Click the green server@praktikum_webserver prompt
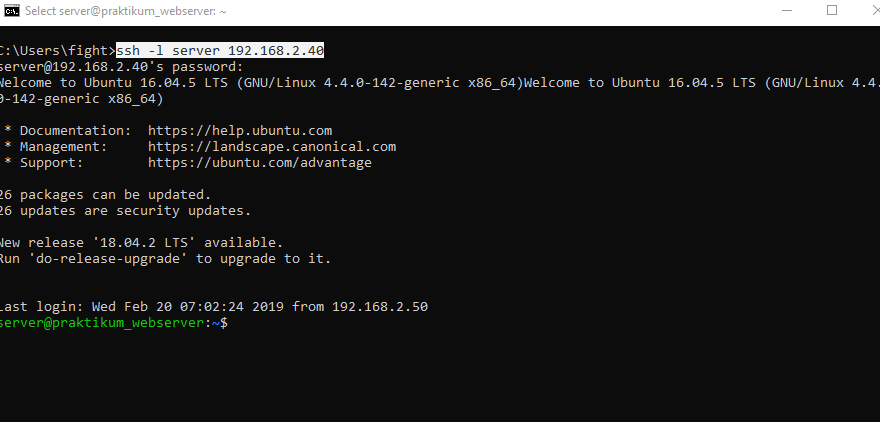880x422 pixels. pyautogui.click(x=105, y=323)
